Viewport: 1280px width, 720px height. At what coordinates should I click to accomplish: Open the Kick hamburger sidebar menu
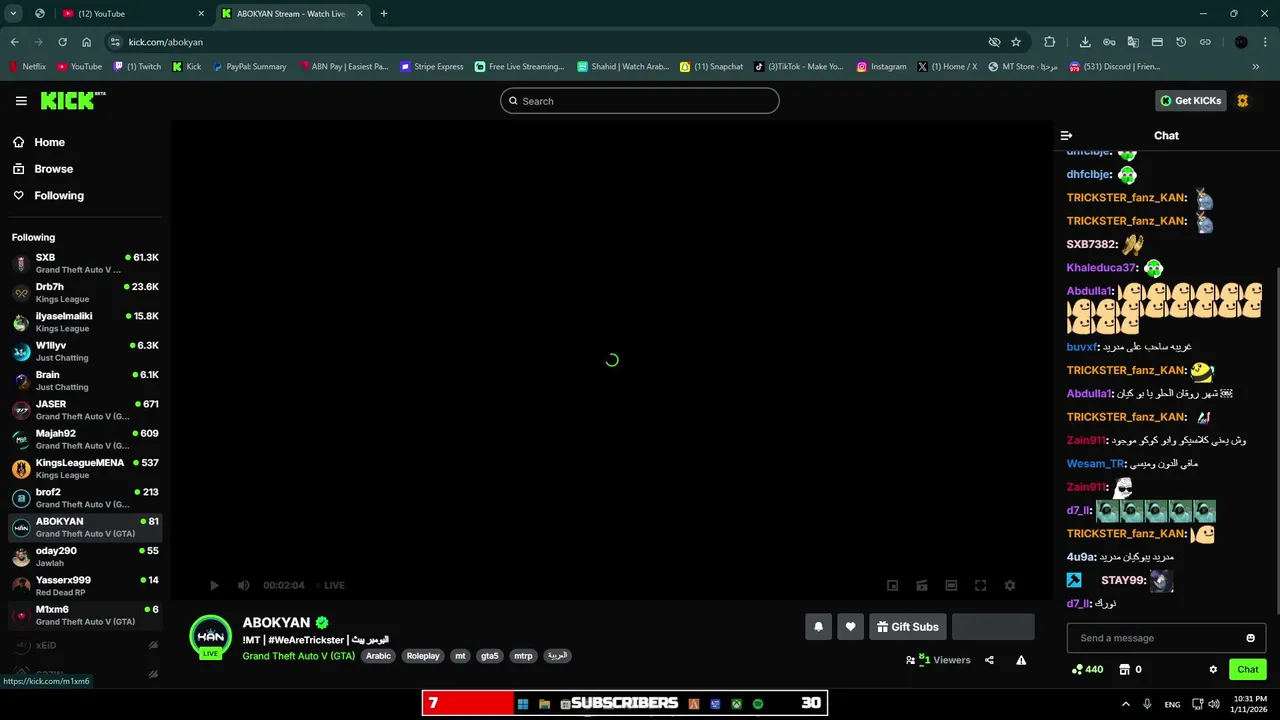(21, 101)
